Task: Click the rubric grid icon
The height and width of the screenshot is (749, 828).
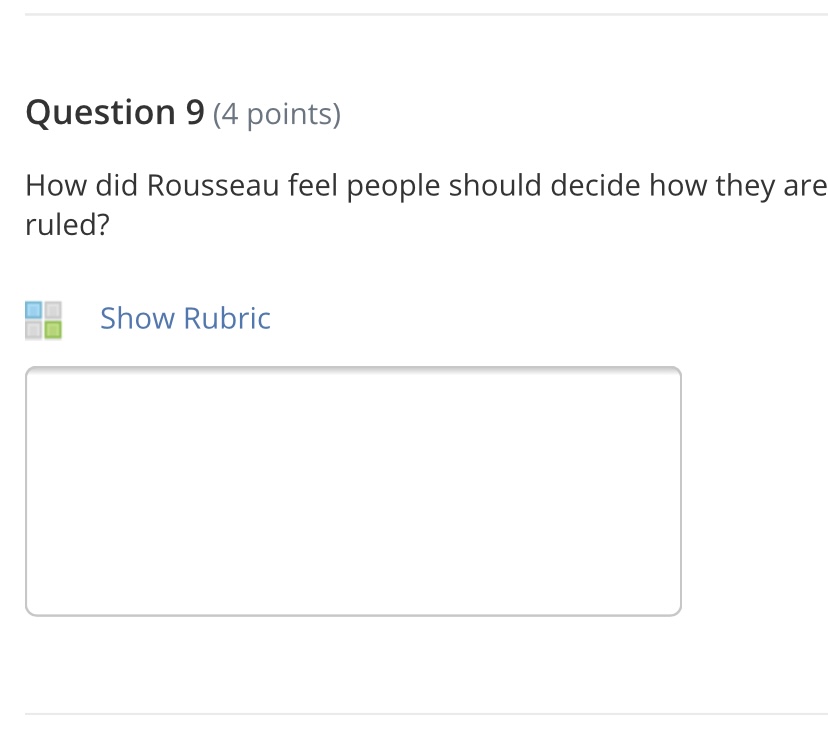Action: (x=43, y=319)
